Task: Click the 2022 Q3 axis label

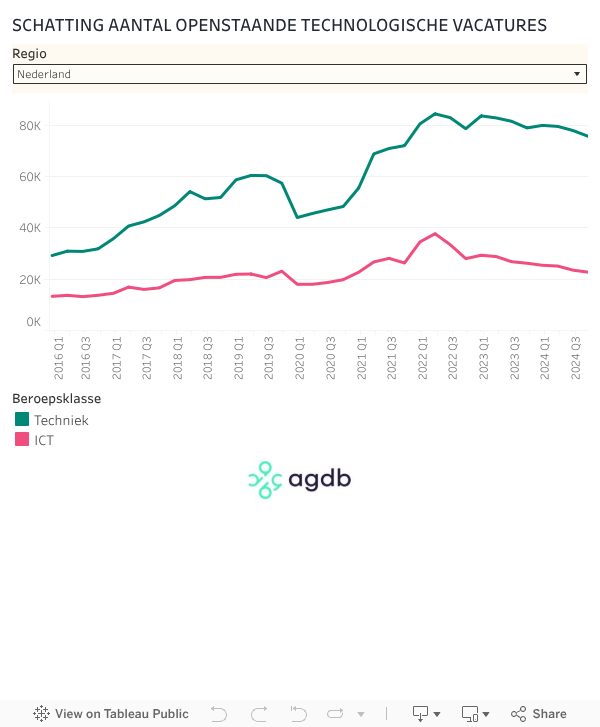Action: 453,359
